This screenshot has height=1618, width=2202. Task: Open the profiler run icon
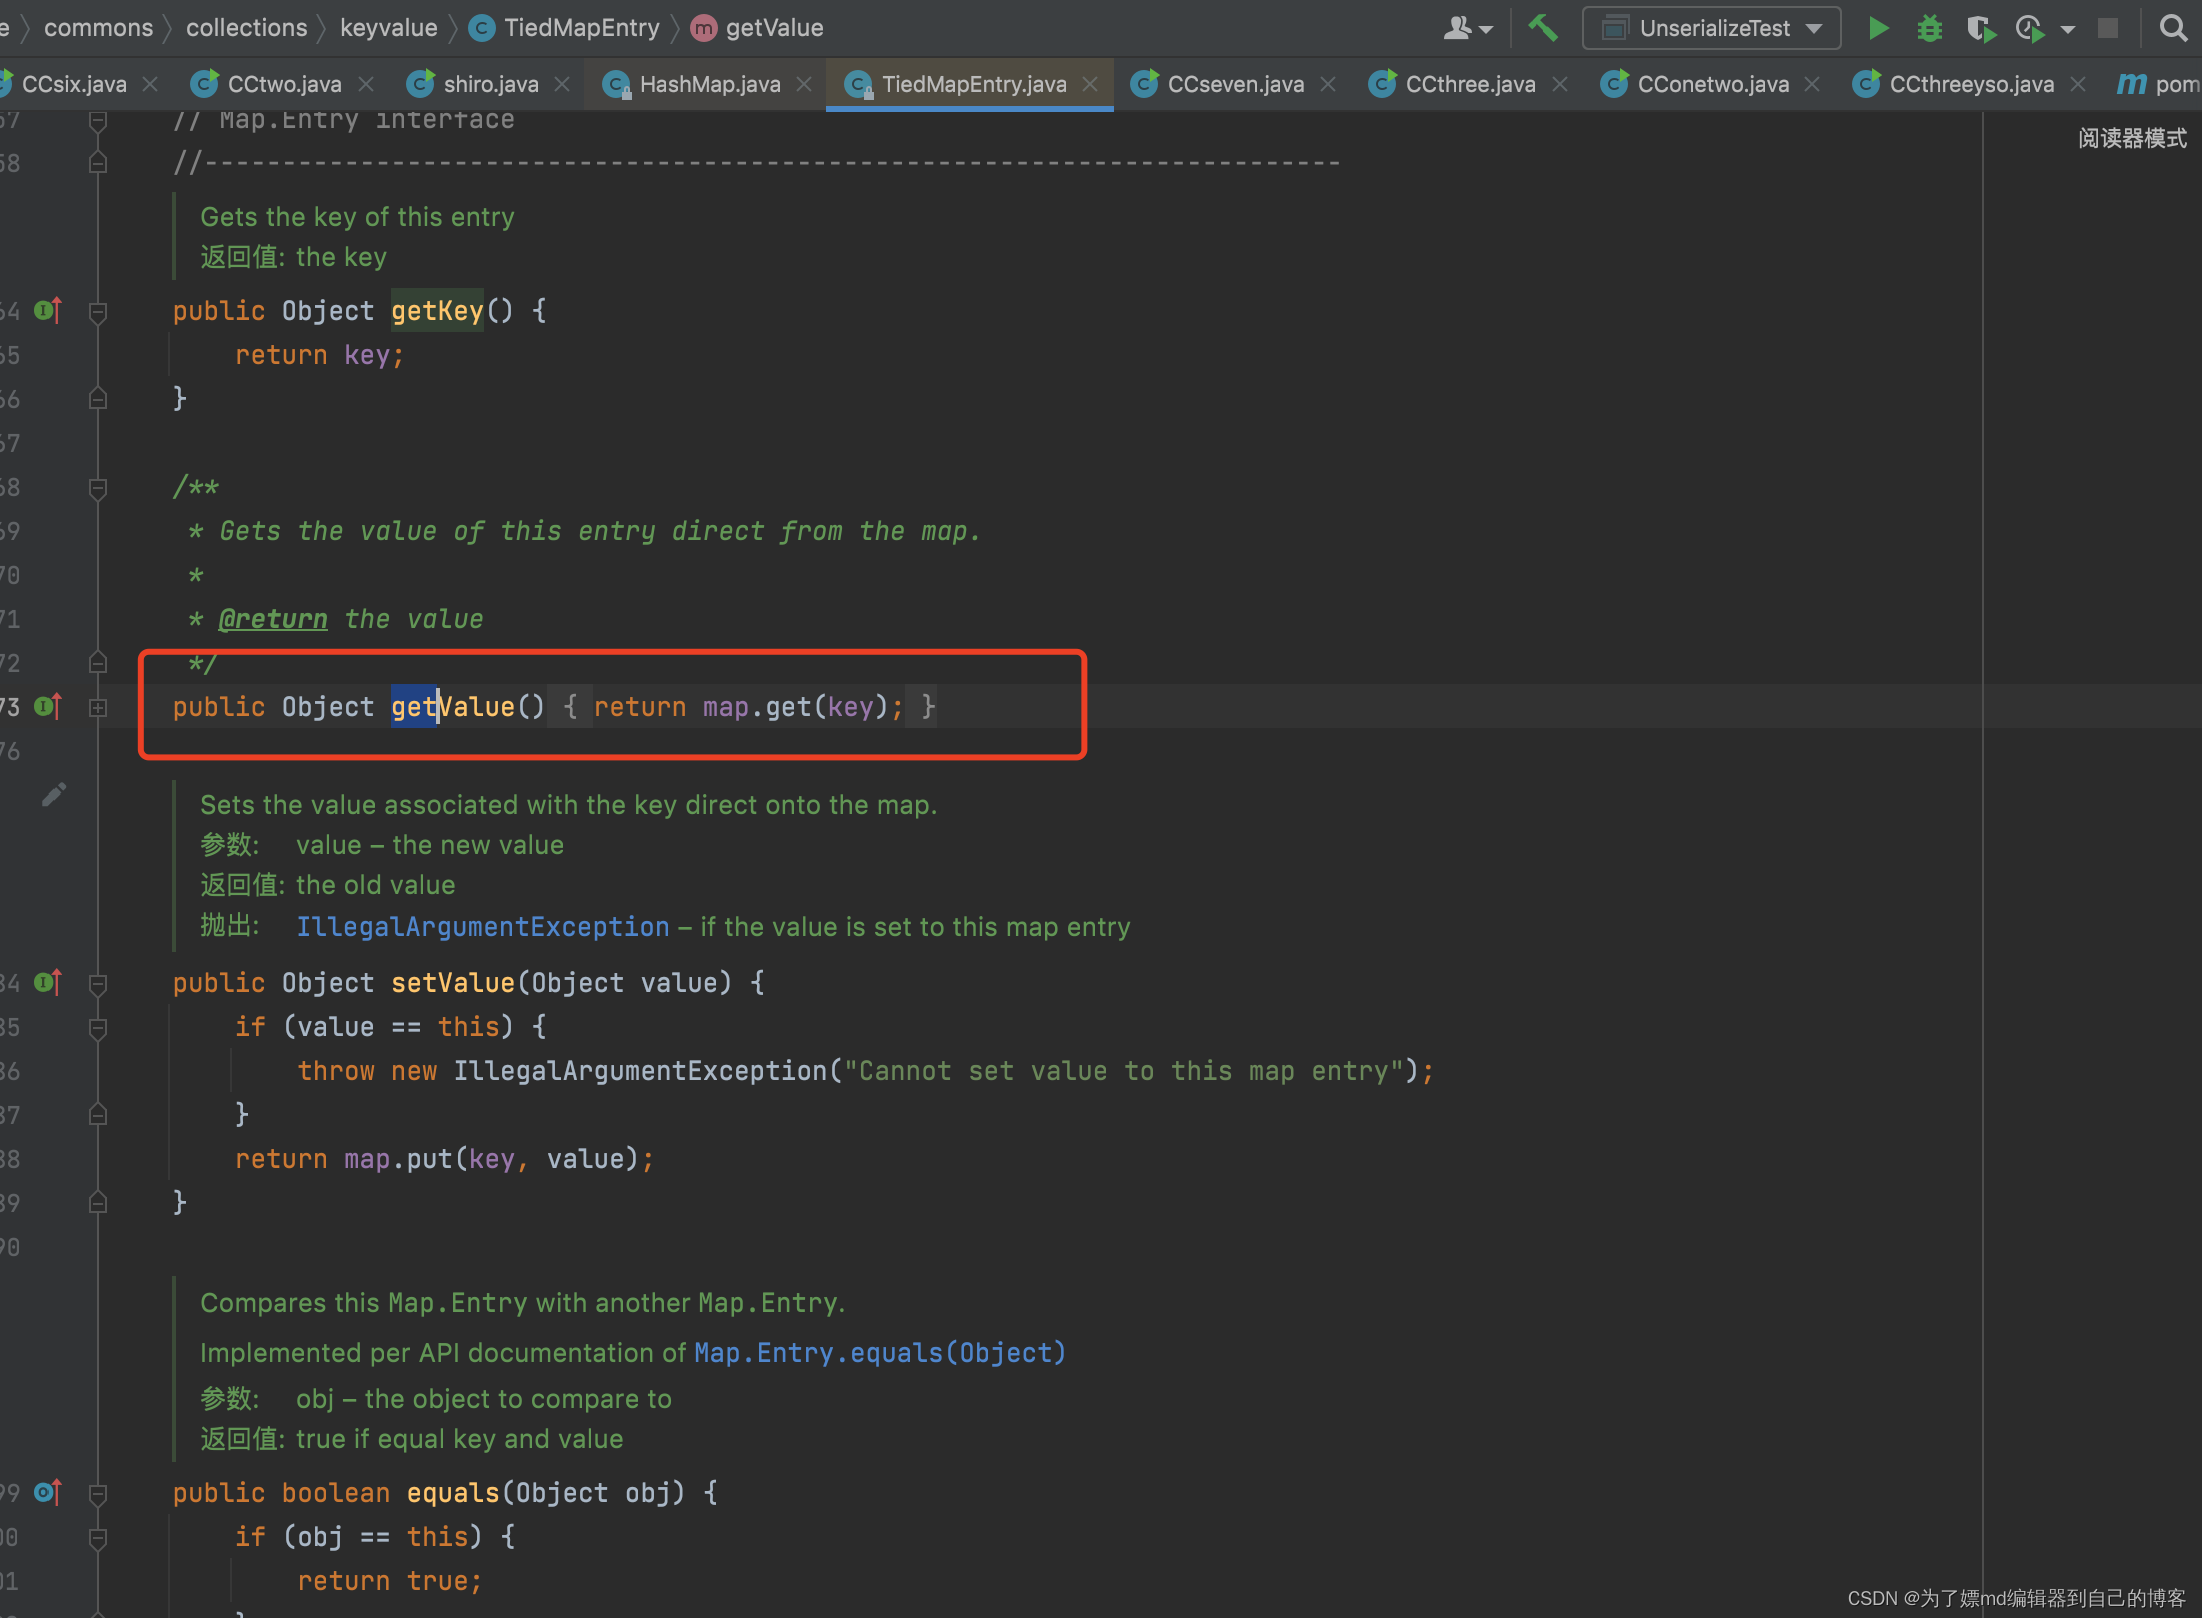[x=2030, y=28]
